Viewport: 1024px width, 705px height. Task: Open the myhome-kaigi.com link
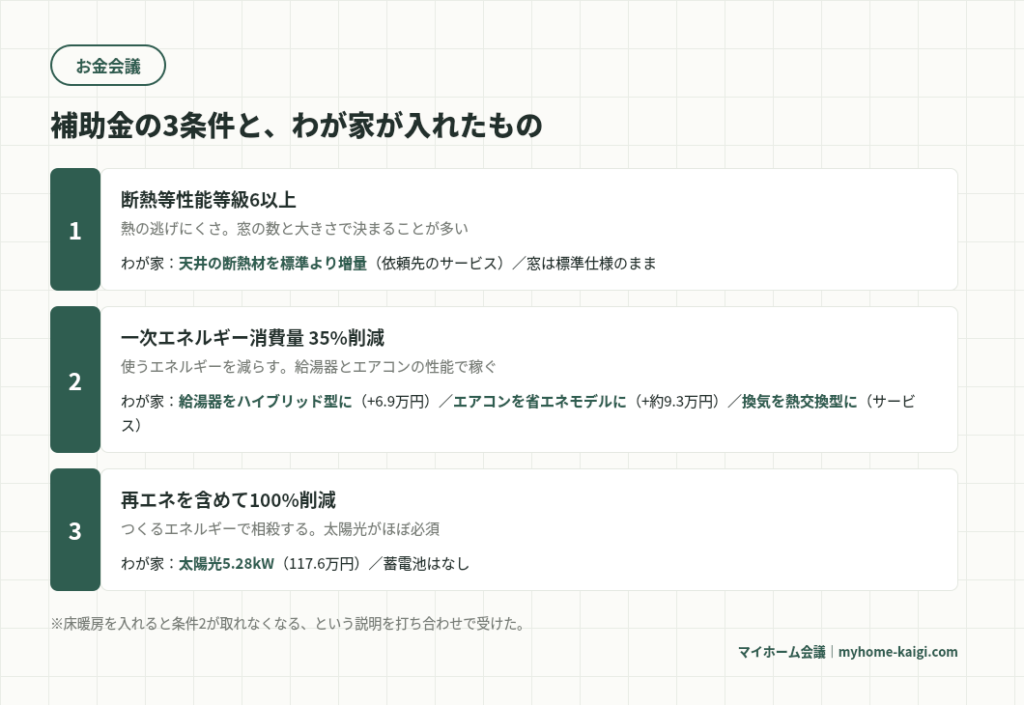(x=898, y=651)
